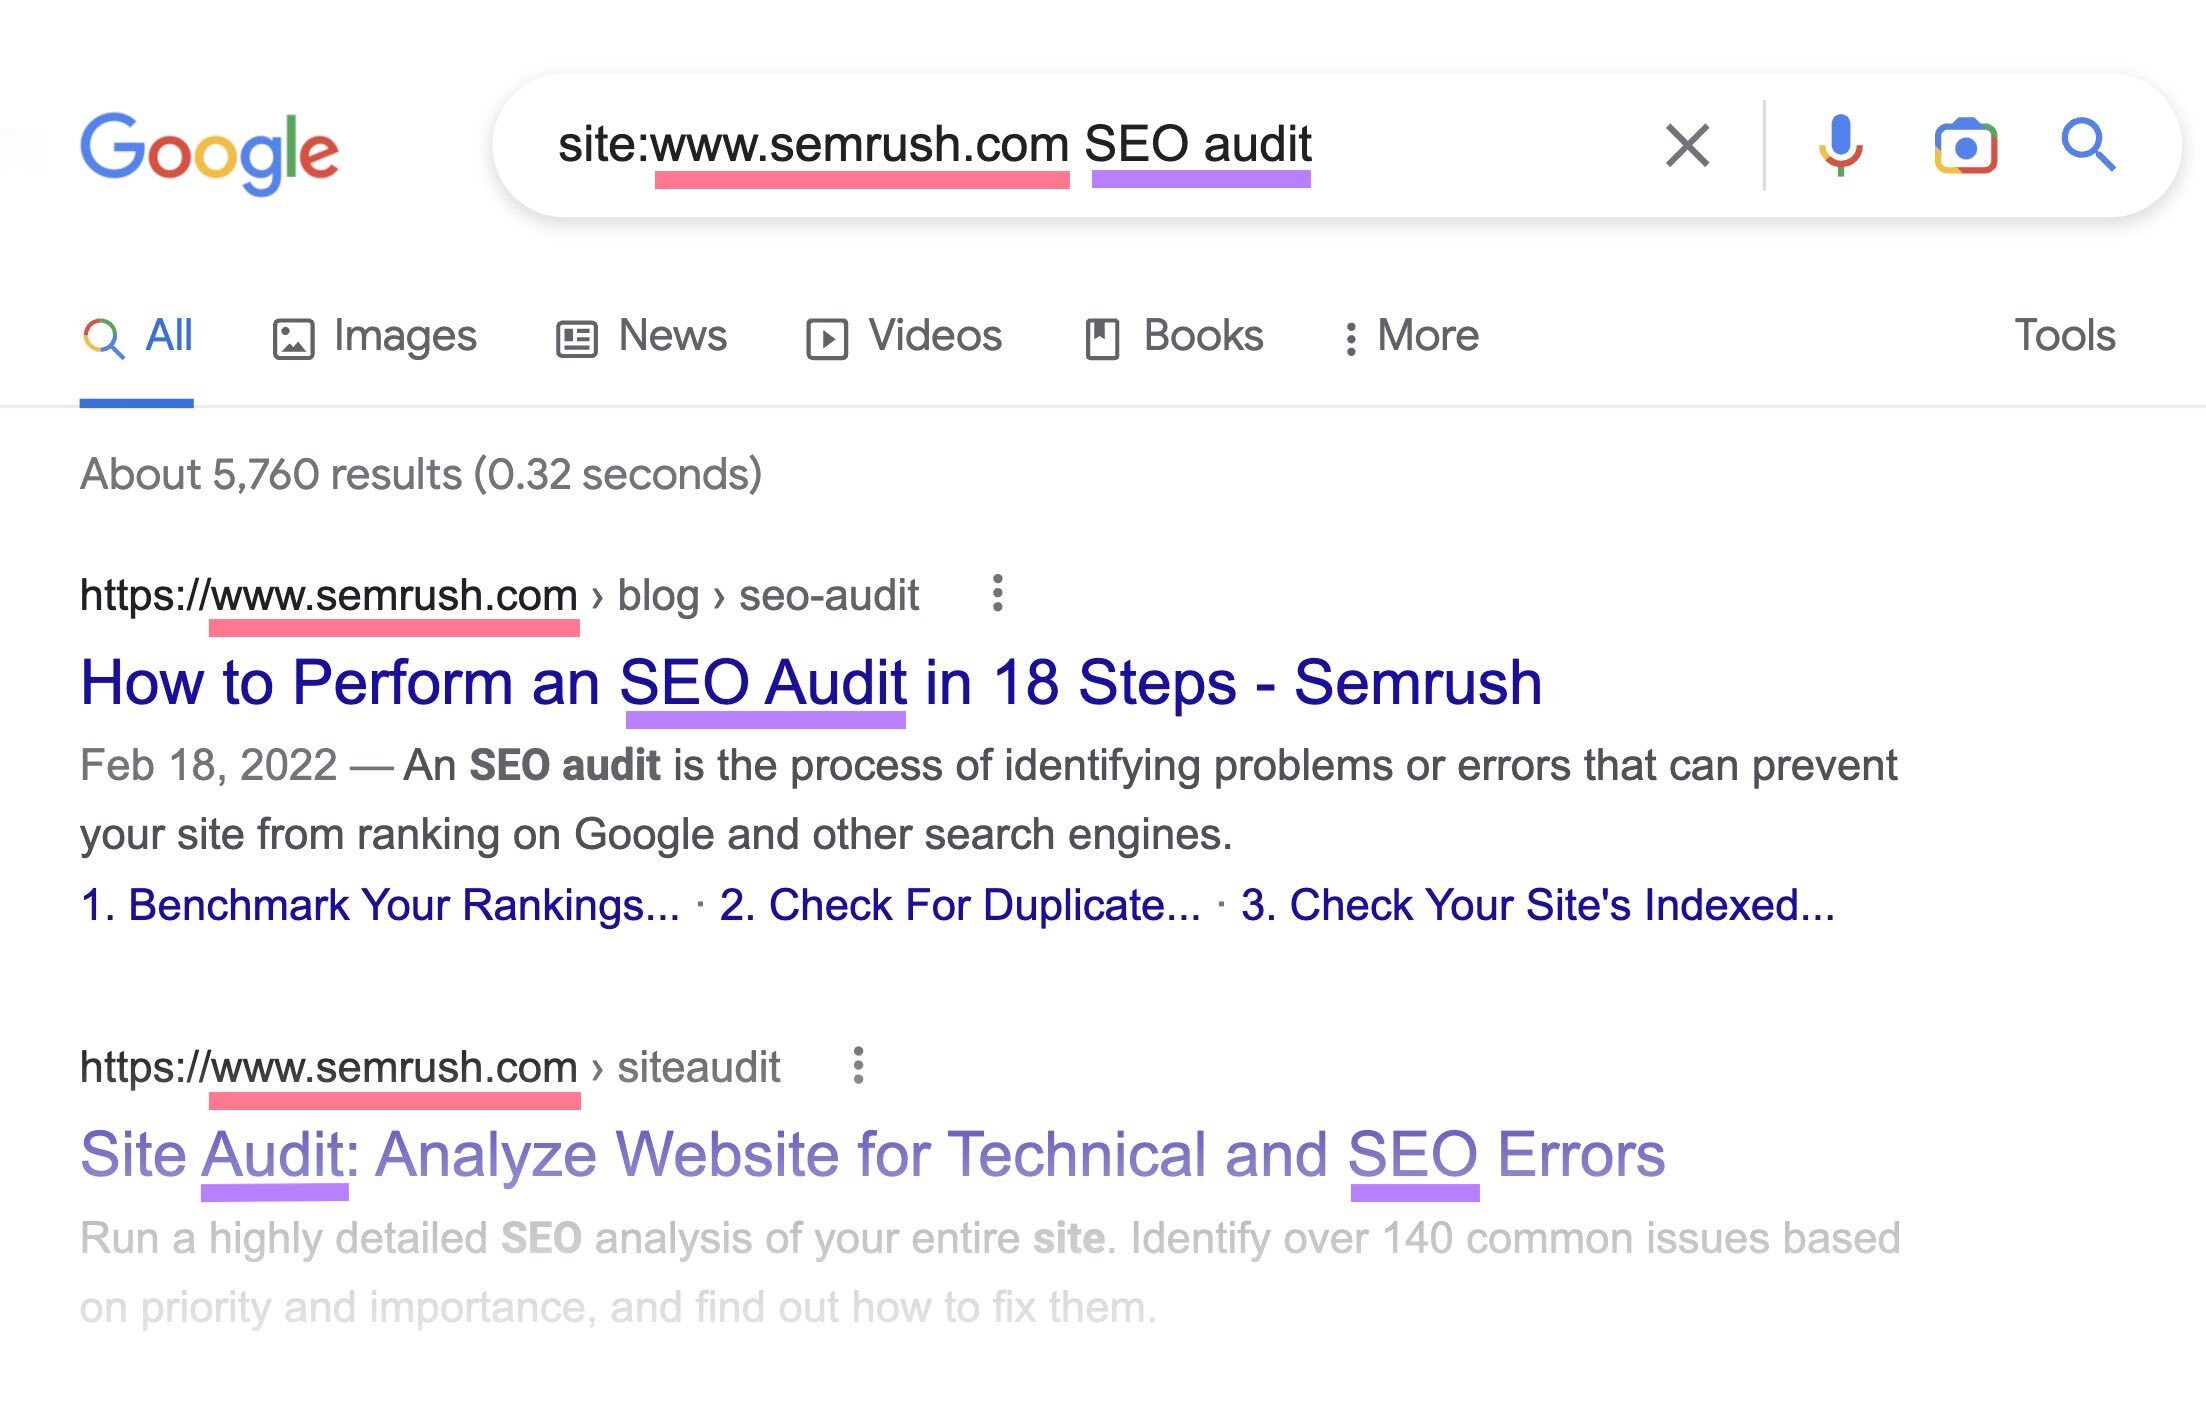Open the More search filters menu
The height and width of the screenshot is (1410, 2206).
1414,337
